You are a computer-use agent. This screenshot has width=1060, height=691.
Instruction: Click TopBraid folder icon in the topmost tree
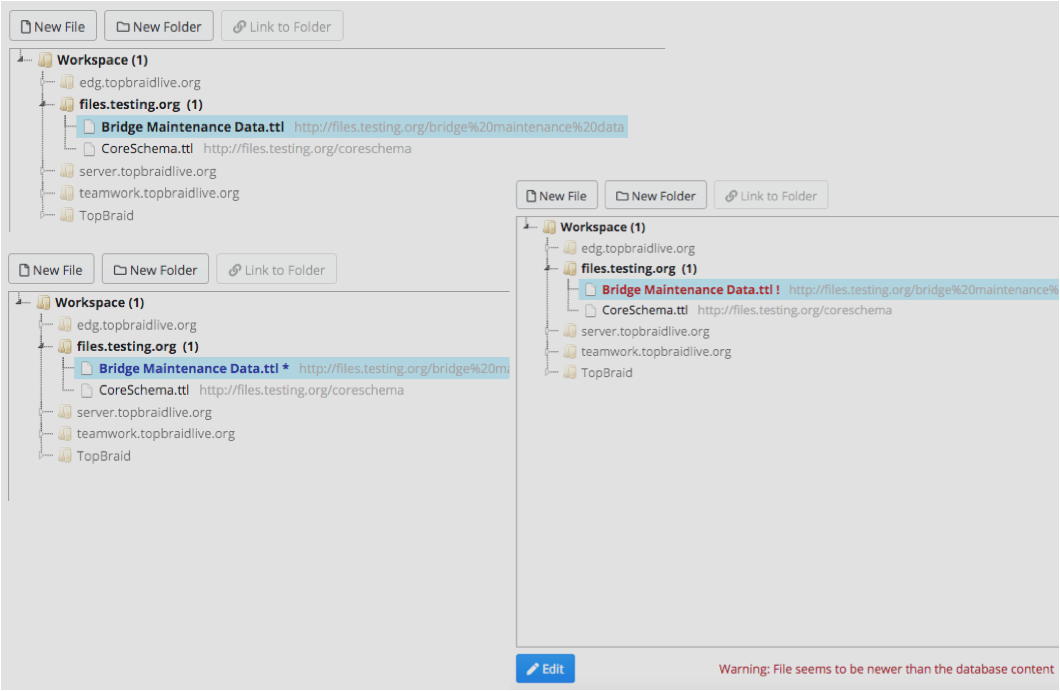pos(67,215)
